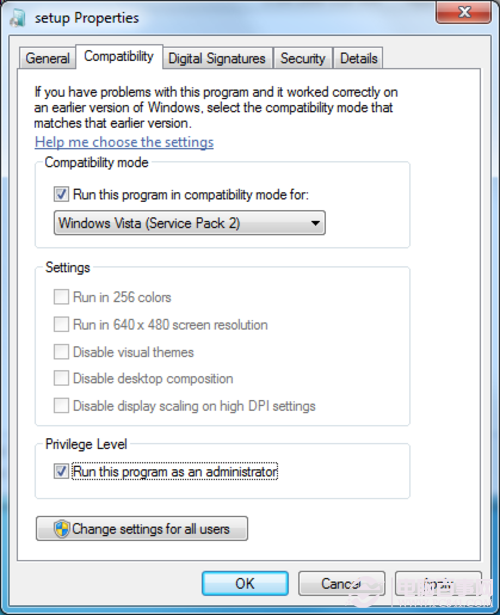Viewport: 500px width, 615px height.
Task: Check the Run in 256 colors box
Action: click(x=61, y=297)
